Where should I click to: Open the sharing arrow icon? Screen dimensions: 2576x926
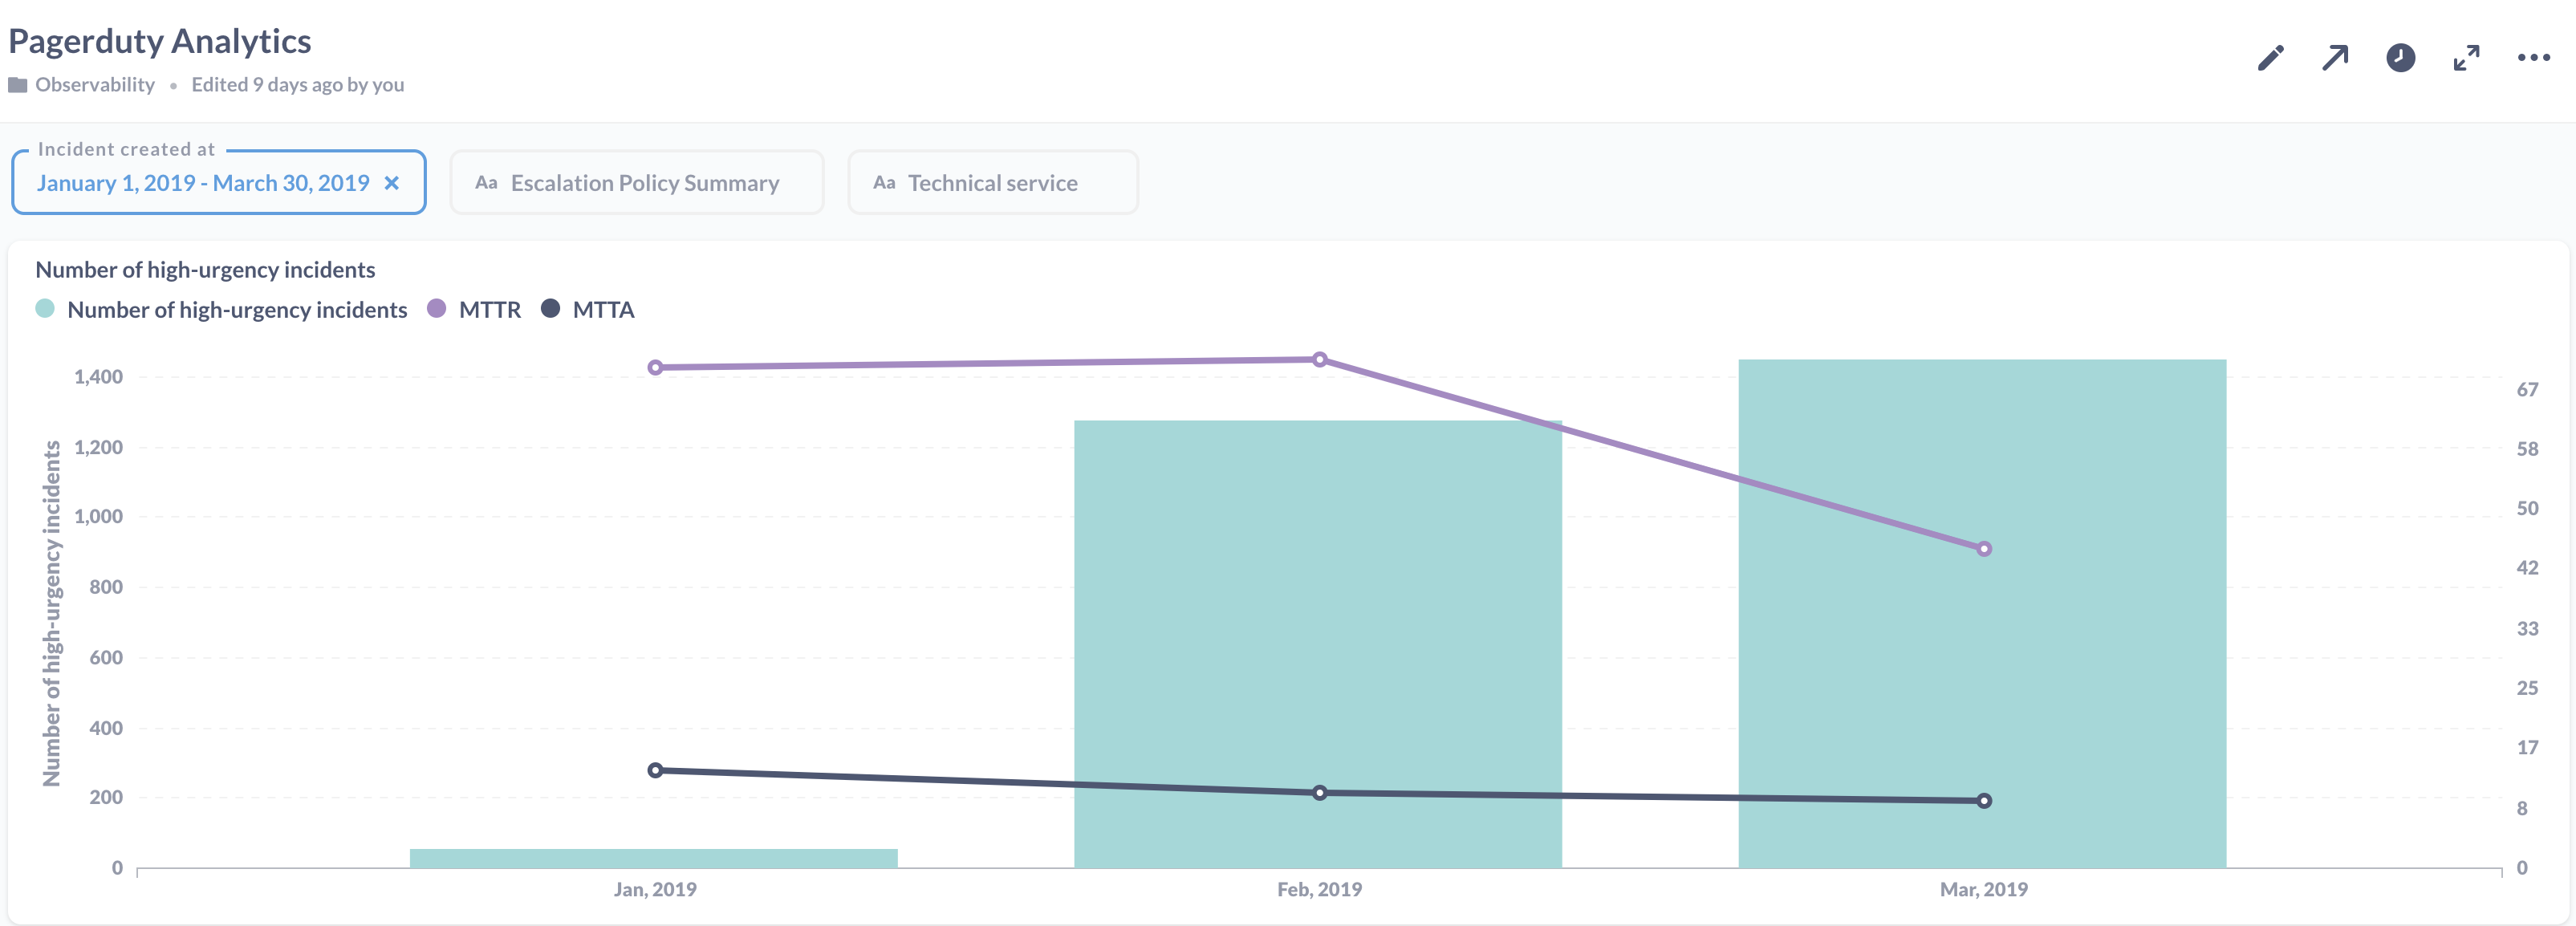tap(2335, 58)
